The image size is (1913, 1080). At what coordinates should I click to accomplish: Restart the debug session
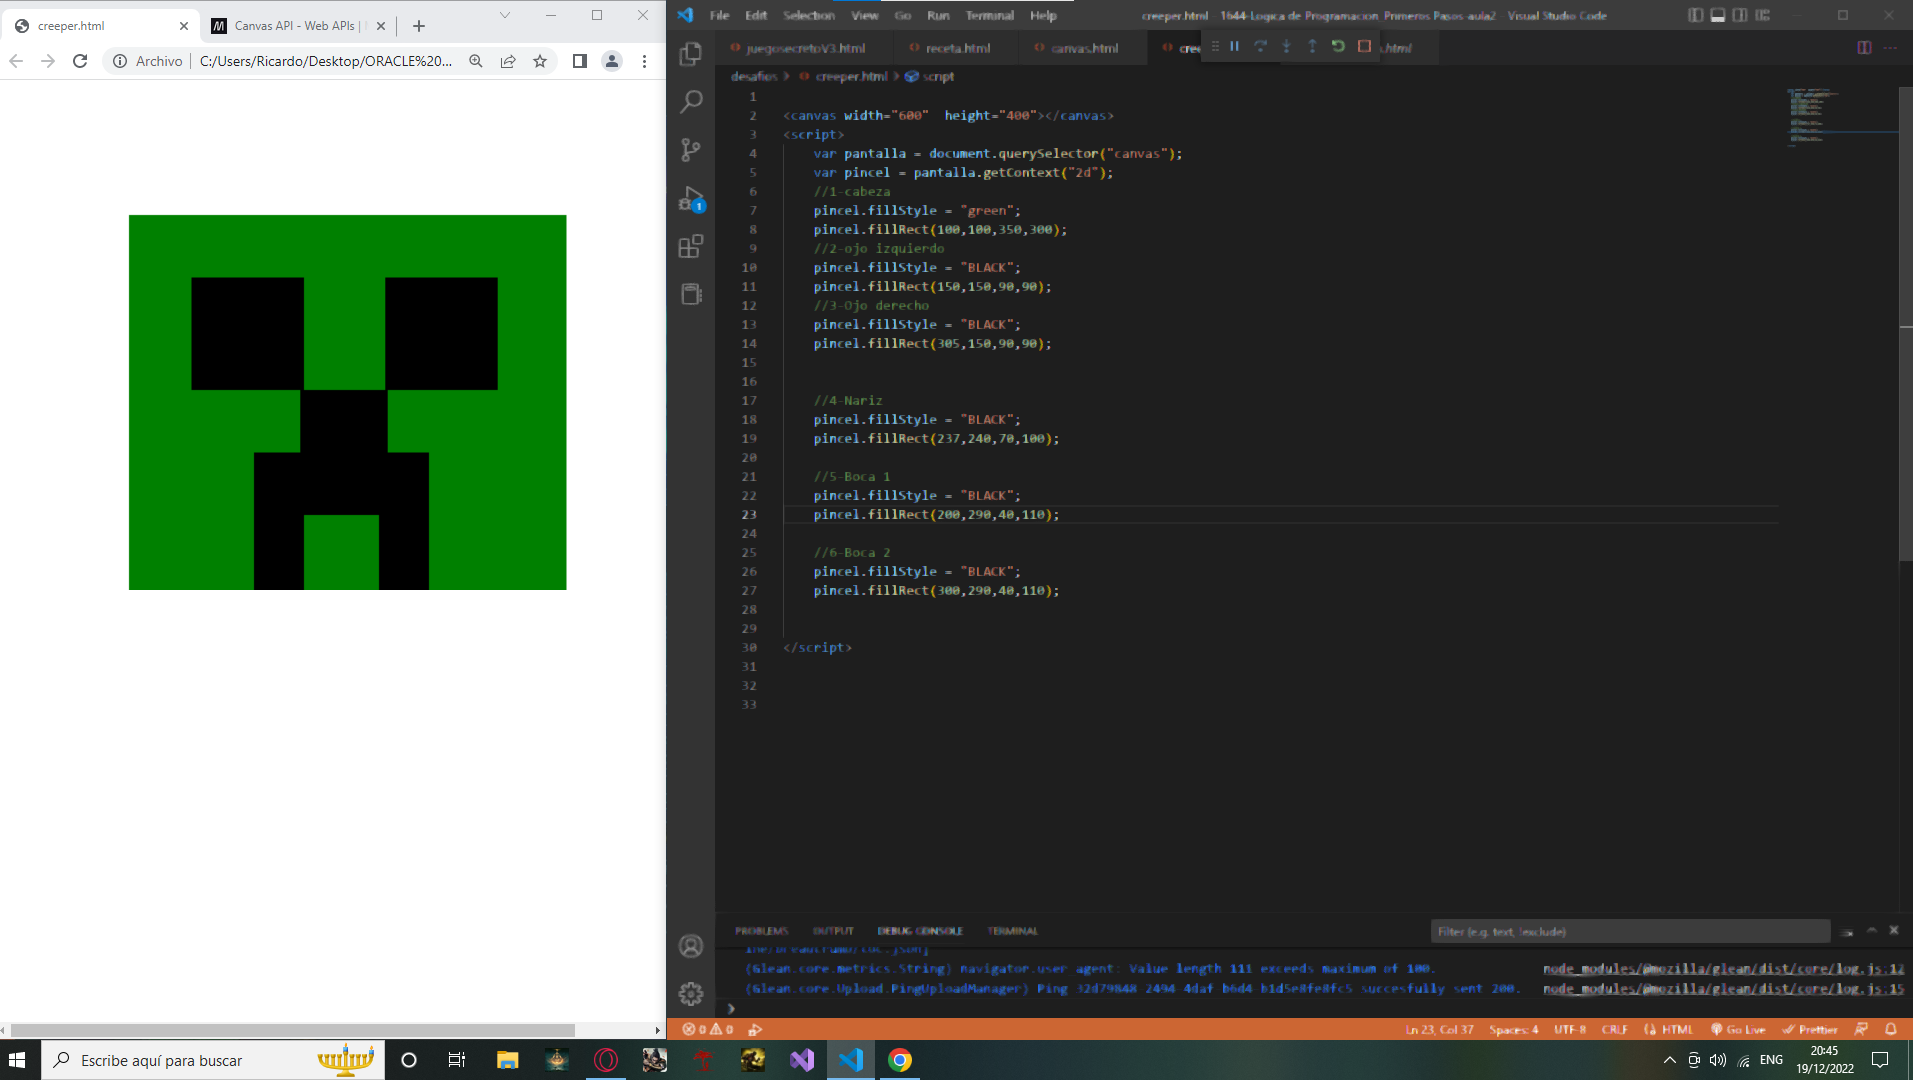click(x=1338, y=47)
